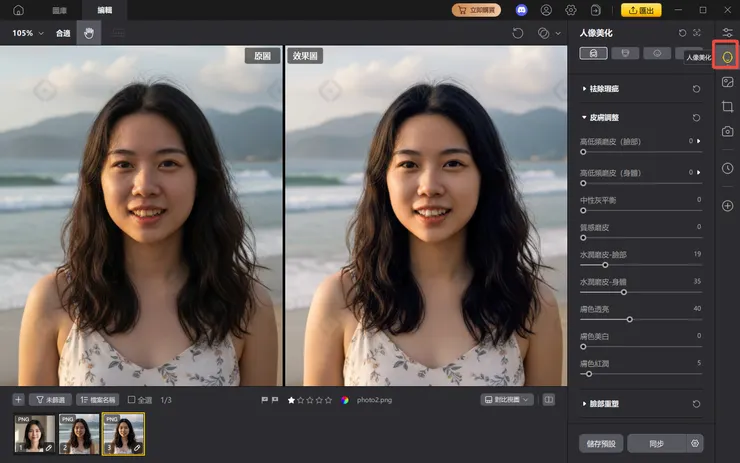Select the second mask portrait tab

tap(625, 53)
